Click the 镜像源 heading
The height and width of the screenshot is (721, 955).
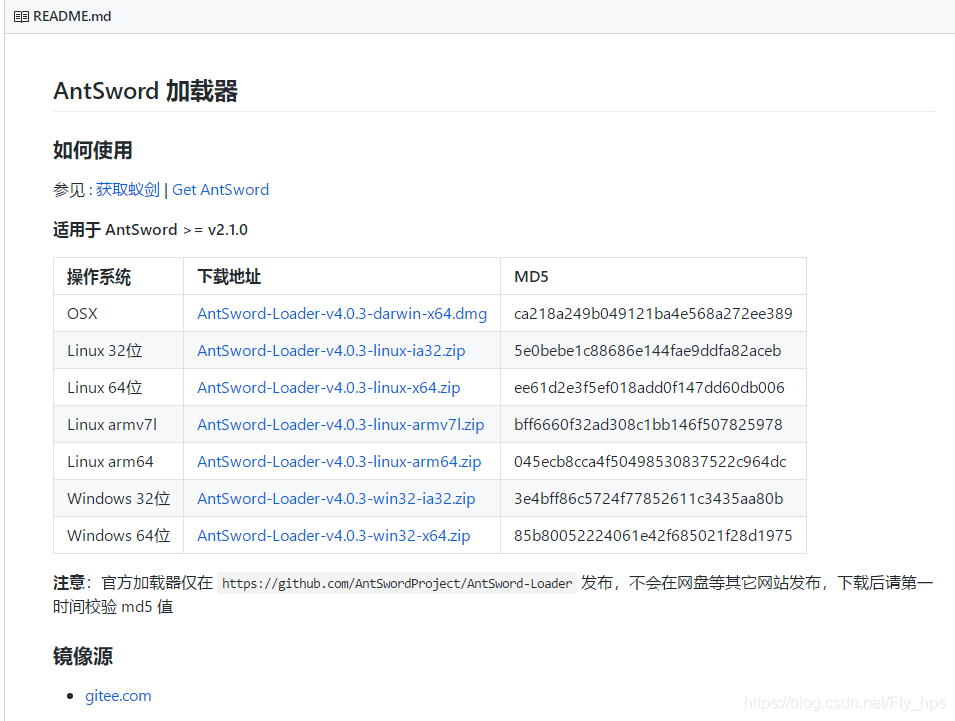pos(83,656)
